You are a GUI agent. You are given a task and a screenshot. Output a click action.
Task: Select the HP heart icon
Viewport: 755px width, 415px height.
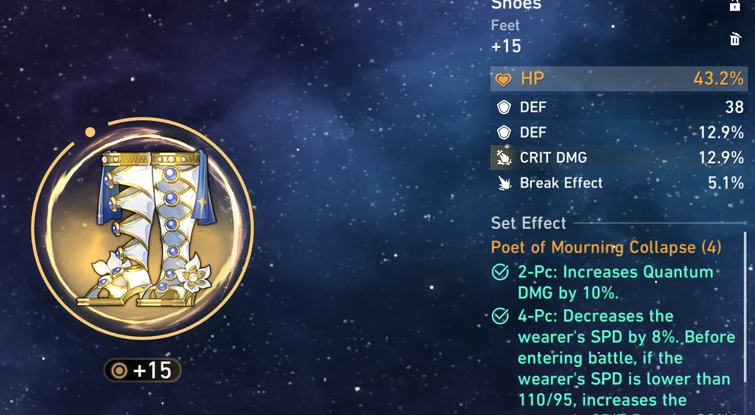coord(504,79)
